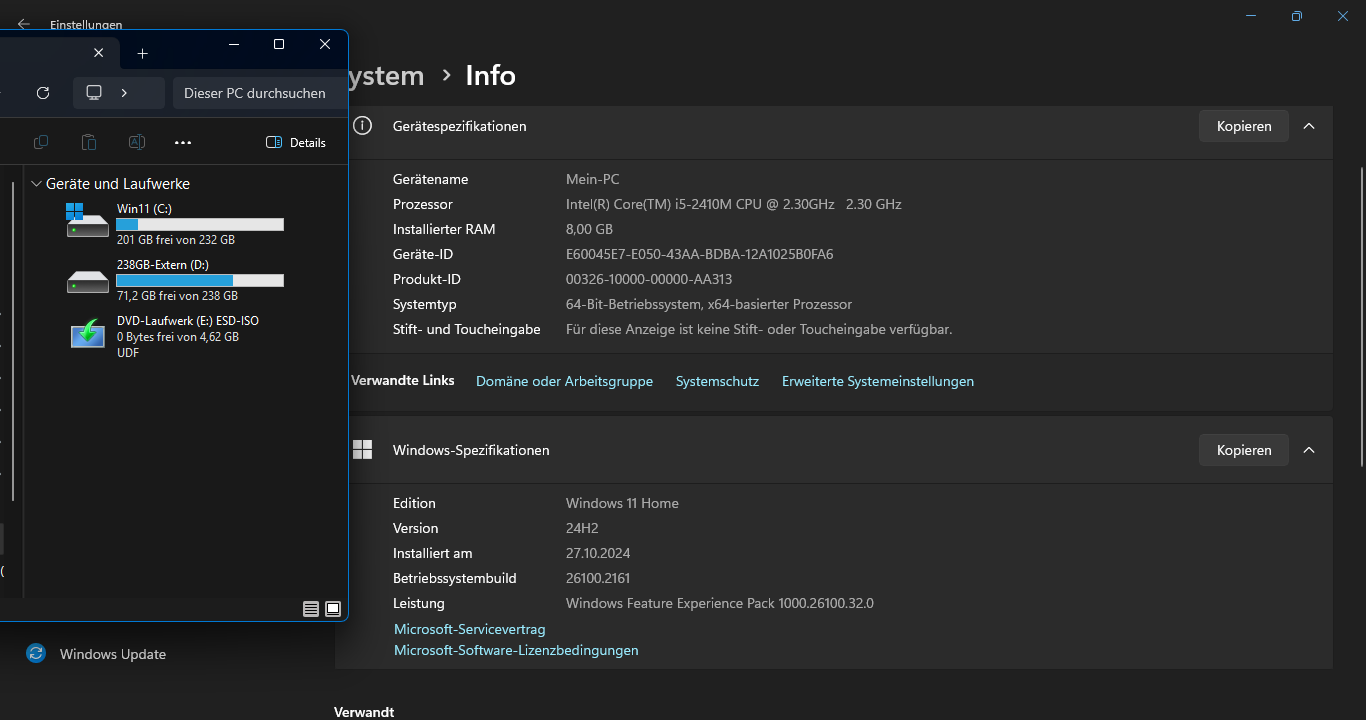This screenshot has width=1366, height=720.
Task: Click Kopieren in the Gerätespezifikationen section
Action: 1244,126
